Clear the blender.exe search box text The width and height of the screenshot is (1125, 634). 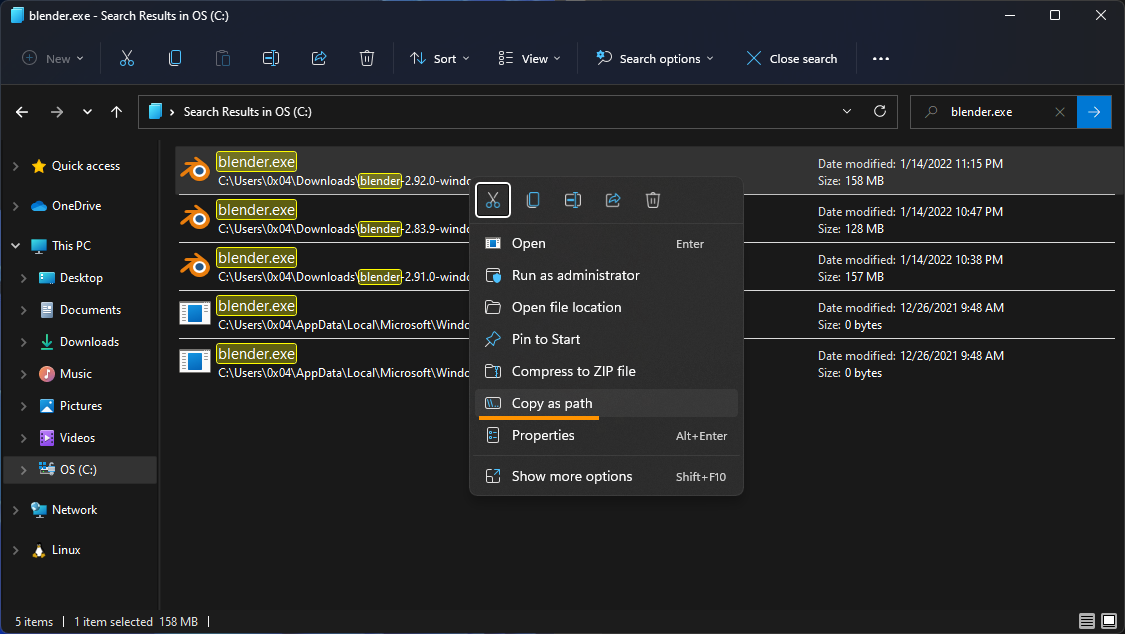pyautogui.click(x=1060, y=112)
